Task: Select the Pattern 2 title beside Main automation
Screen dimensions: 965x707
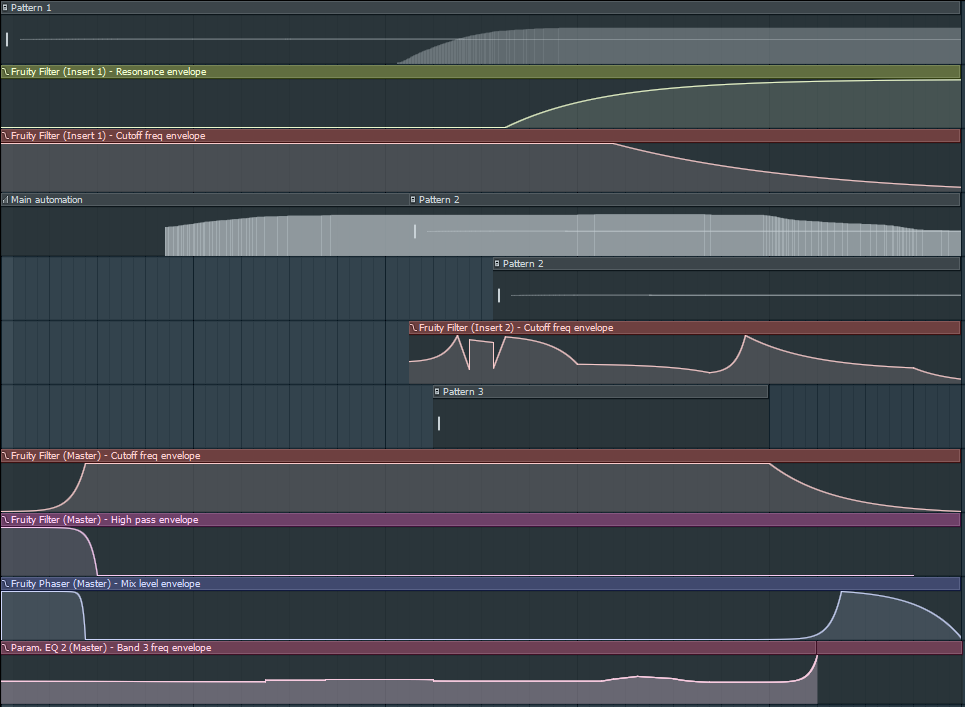Action: click(439, 200)
